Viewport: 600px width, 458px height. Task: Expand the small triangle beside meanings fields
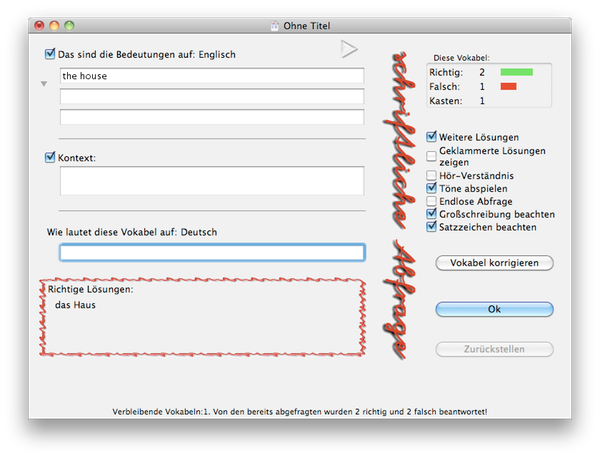pyautogui.click(x=44, y=84)
